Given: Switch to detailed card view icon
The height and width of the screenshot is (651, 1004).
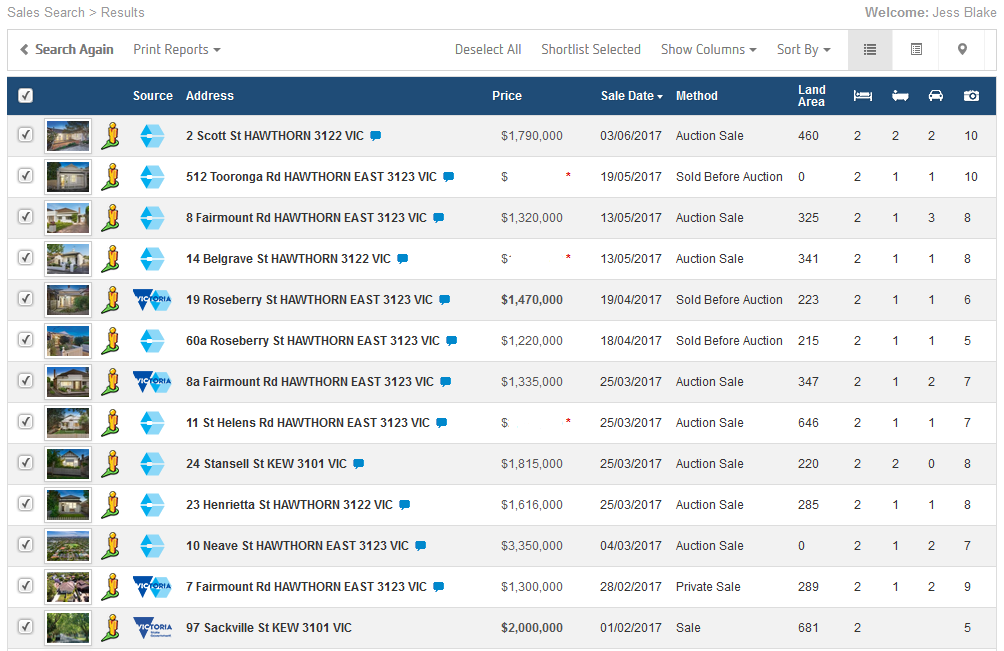Looking at the screenshot, I should pos(916,49).
